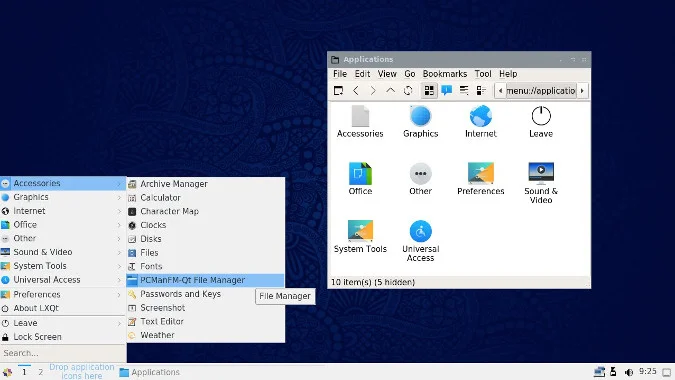Click the 9:25 panel clock
The image size is (675, 380).
tap(647, 372)
